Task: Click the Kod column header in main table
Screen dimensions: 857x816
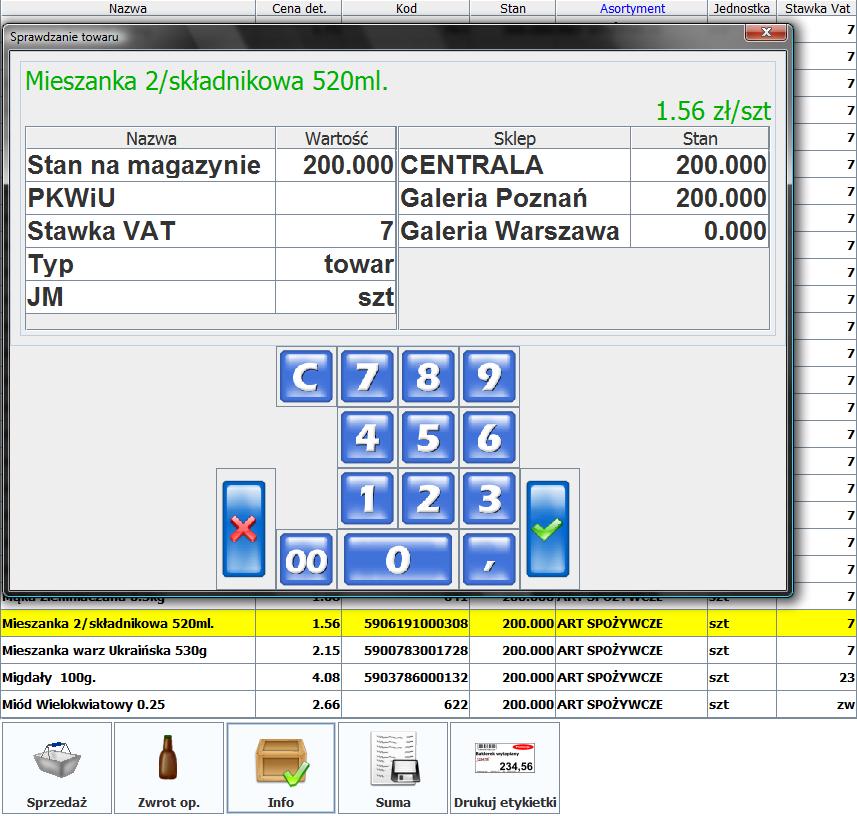Action: [x=406, y=8]
